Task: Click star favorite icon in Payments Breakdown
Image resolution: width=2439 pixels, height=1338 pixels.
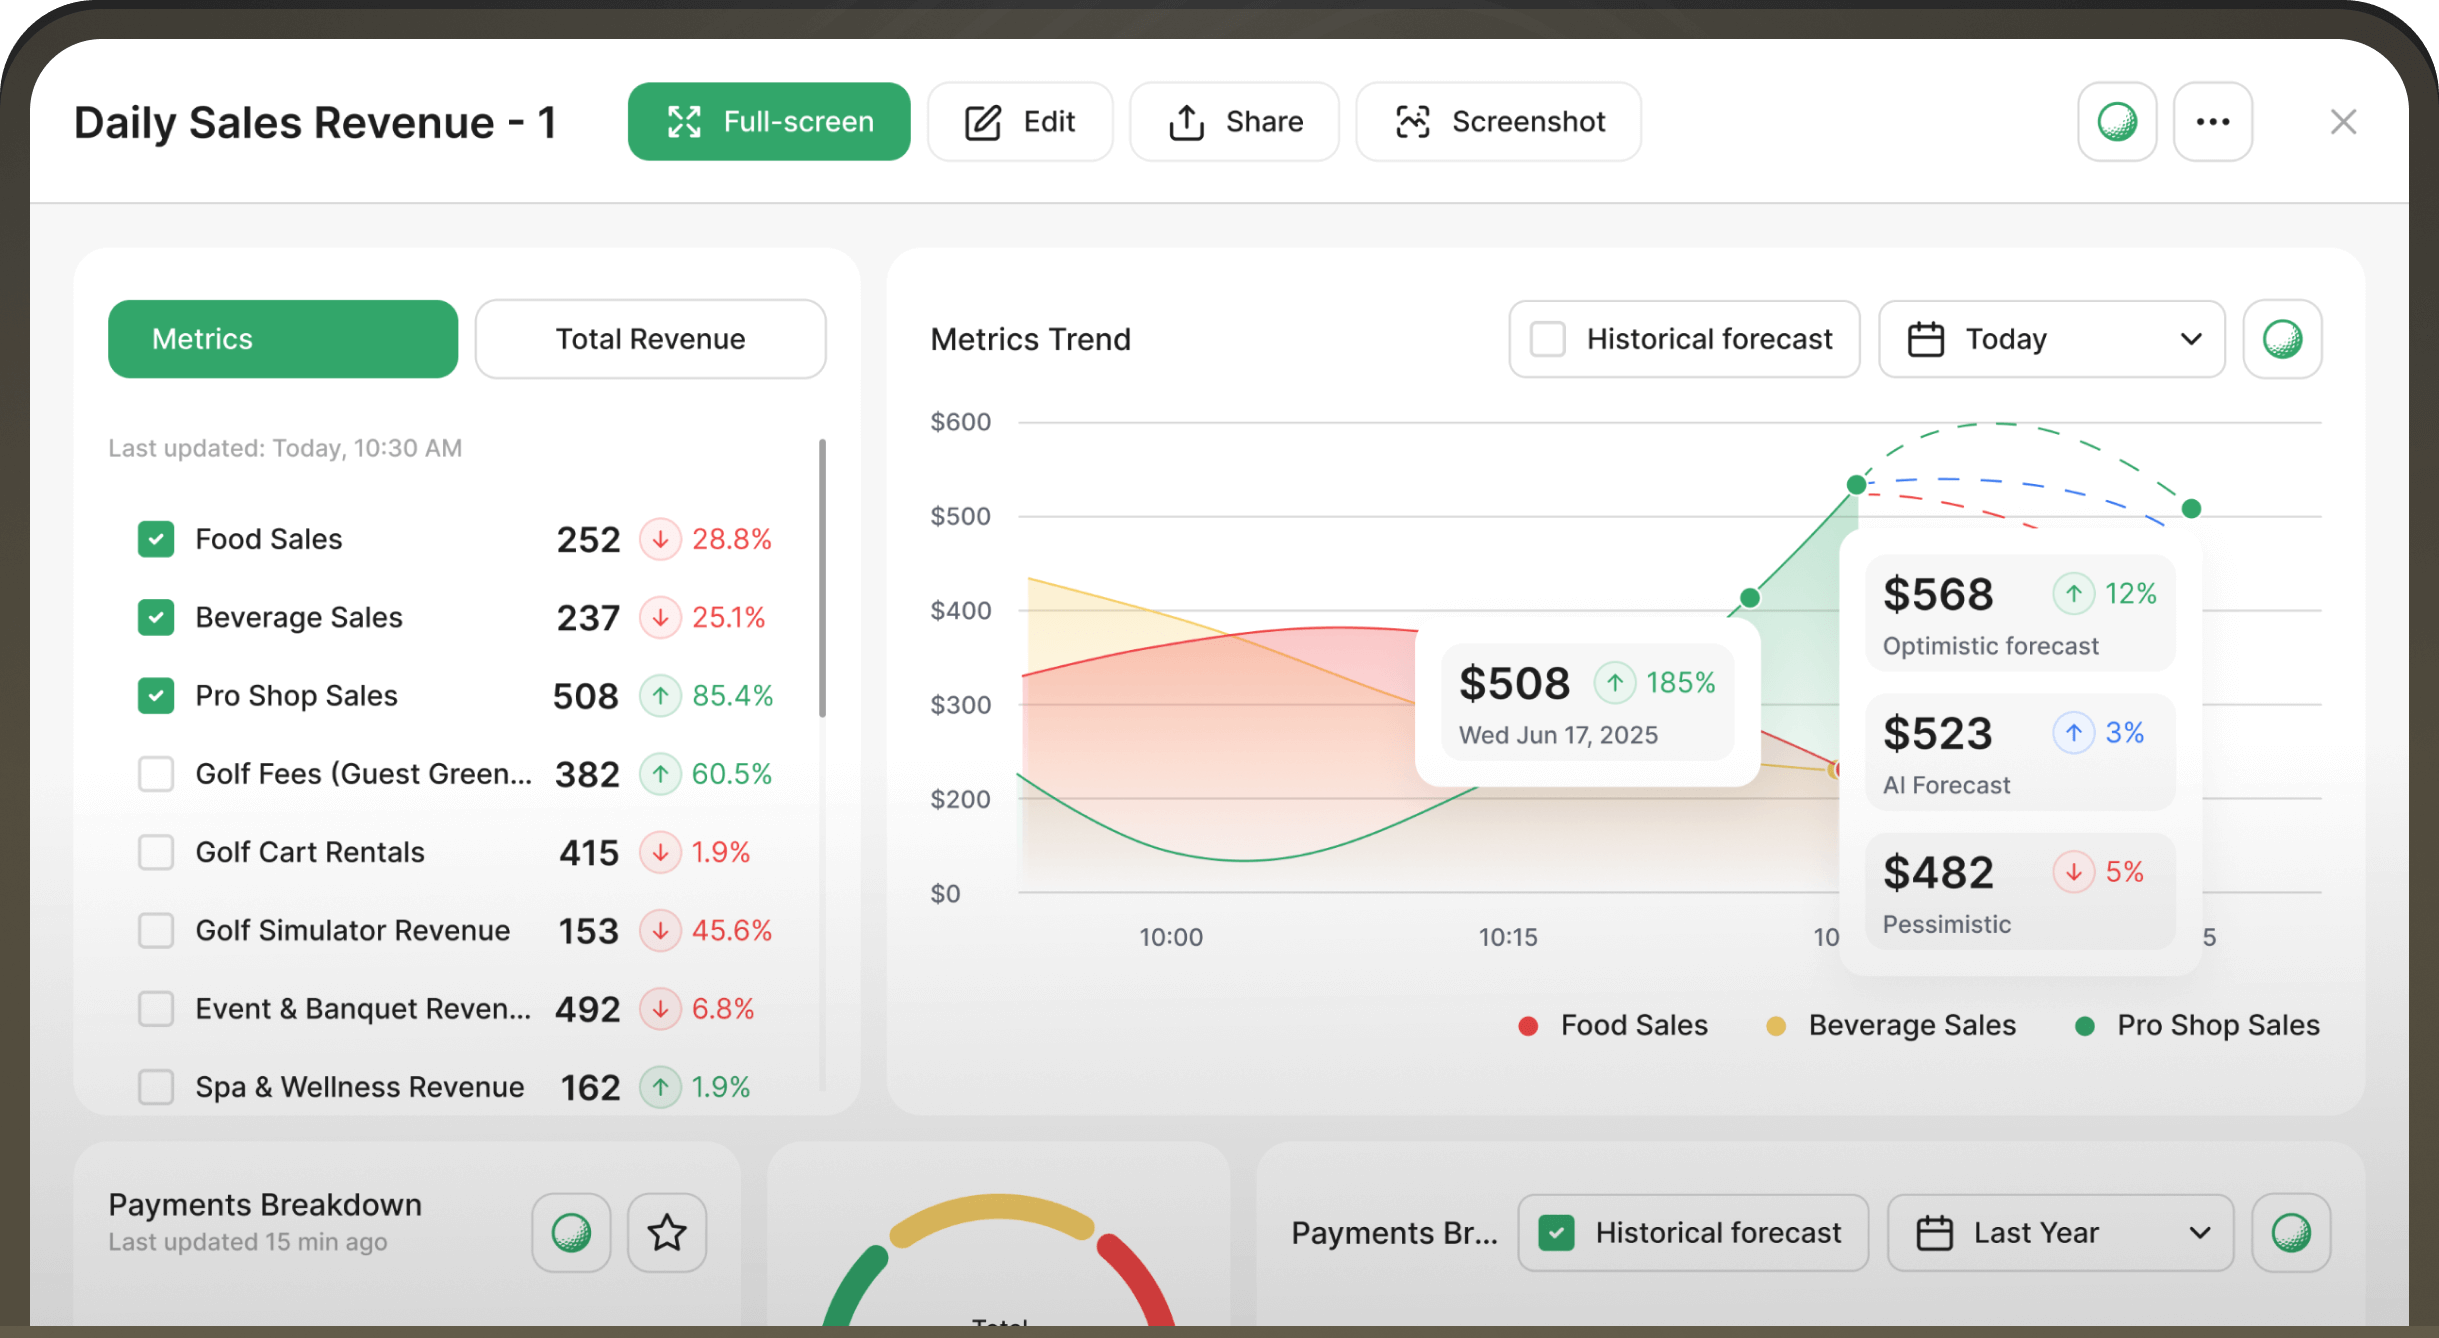Action: click(666, 1232)
